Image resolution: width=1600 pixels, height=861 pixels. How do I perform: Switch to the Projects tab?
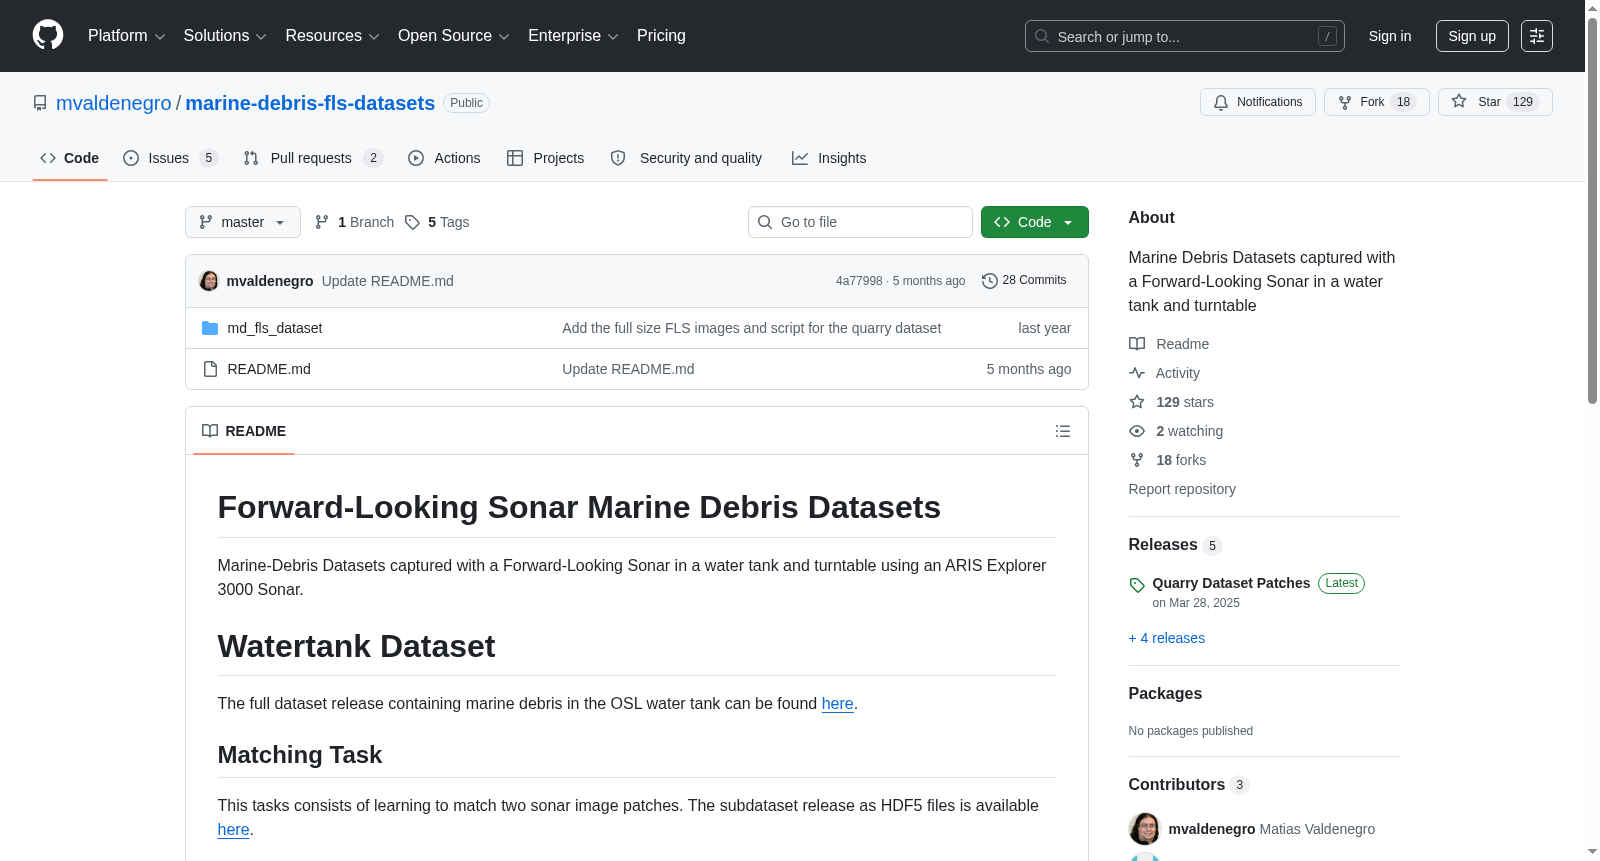click(x=545, y=158)
